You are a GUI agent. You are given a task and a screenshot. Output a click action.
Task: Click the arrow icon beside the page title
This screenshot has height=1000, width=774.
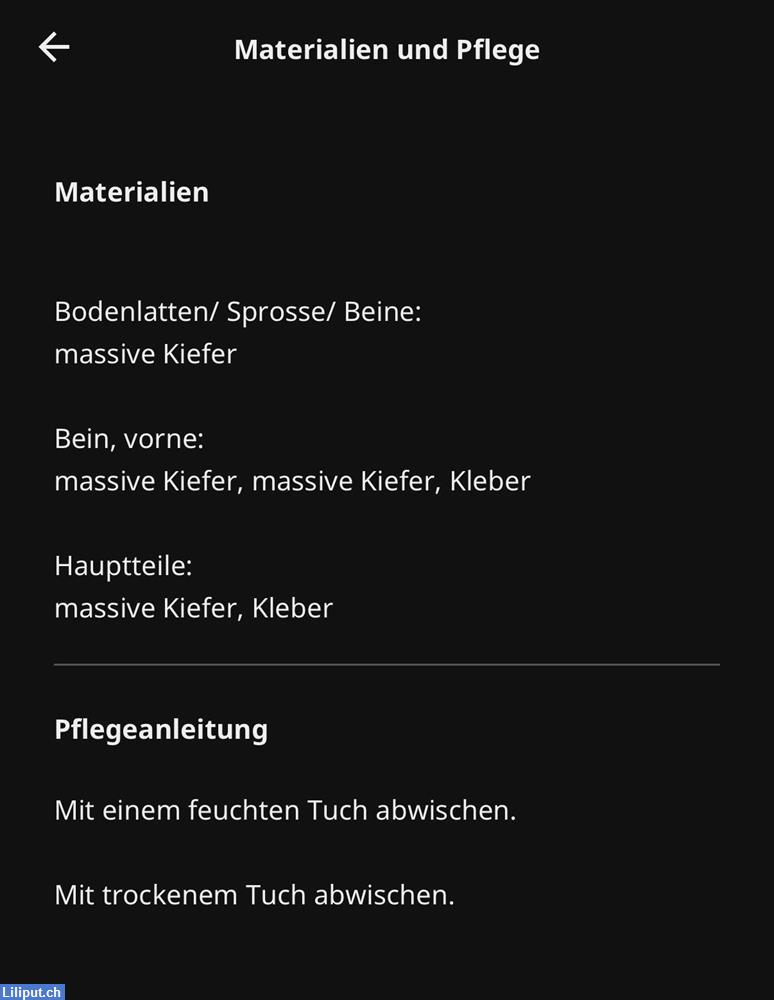[x=53, y=46]
